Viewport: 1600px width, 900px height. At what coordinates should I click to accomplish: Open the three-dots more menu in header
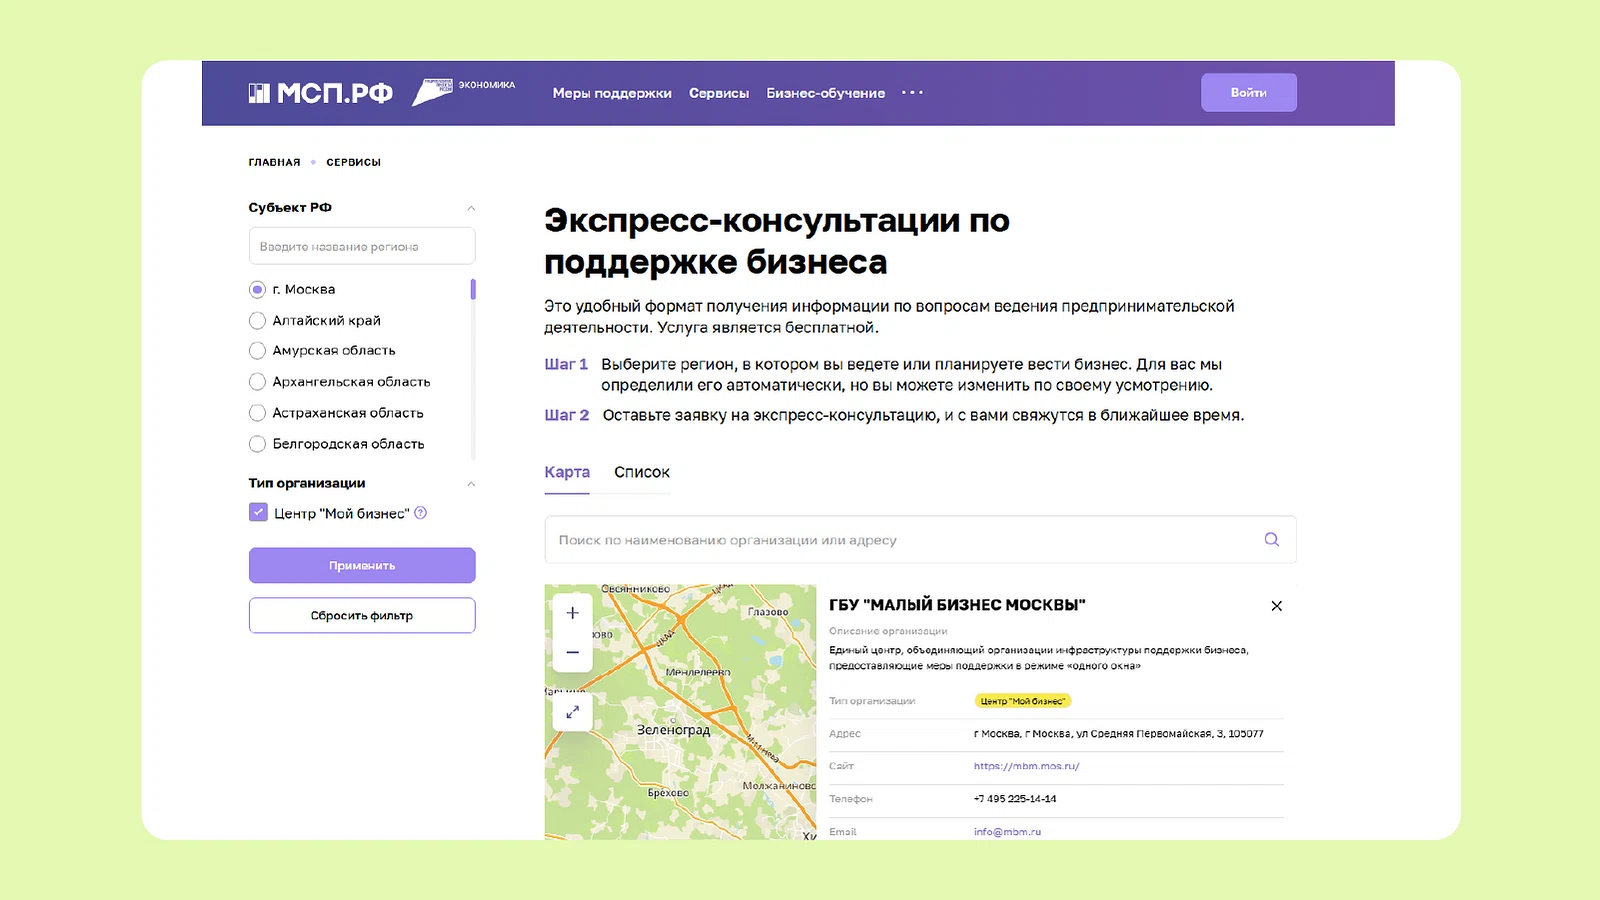912,93
